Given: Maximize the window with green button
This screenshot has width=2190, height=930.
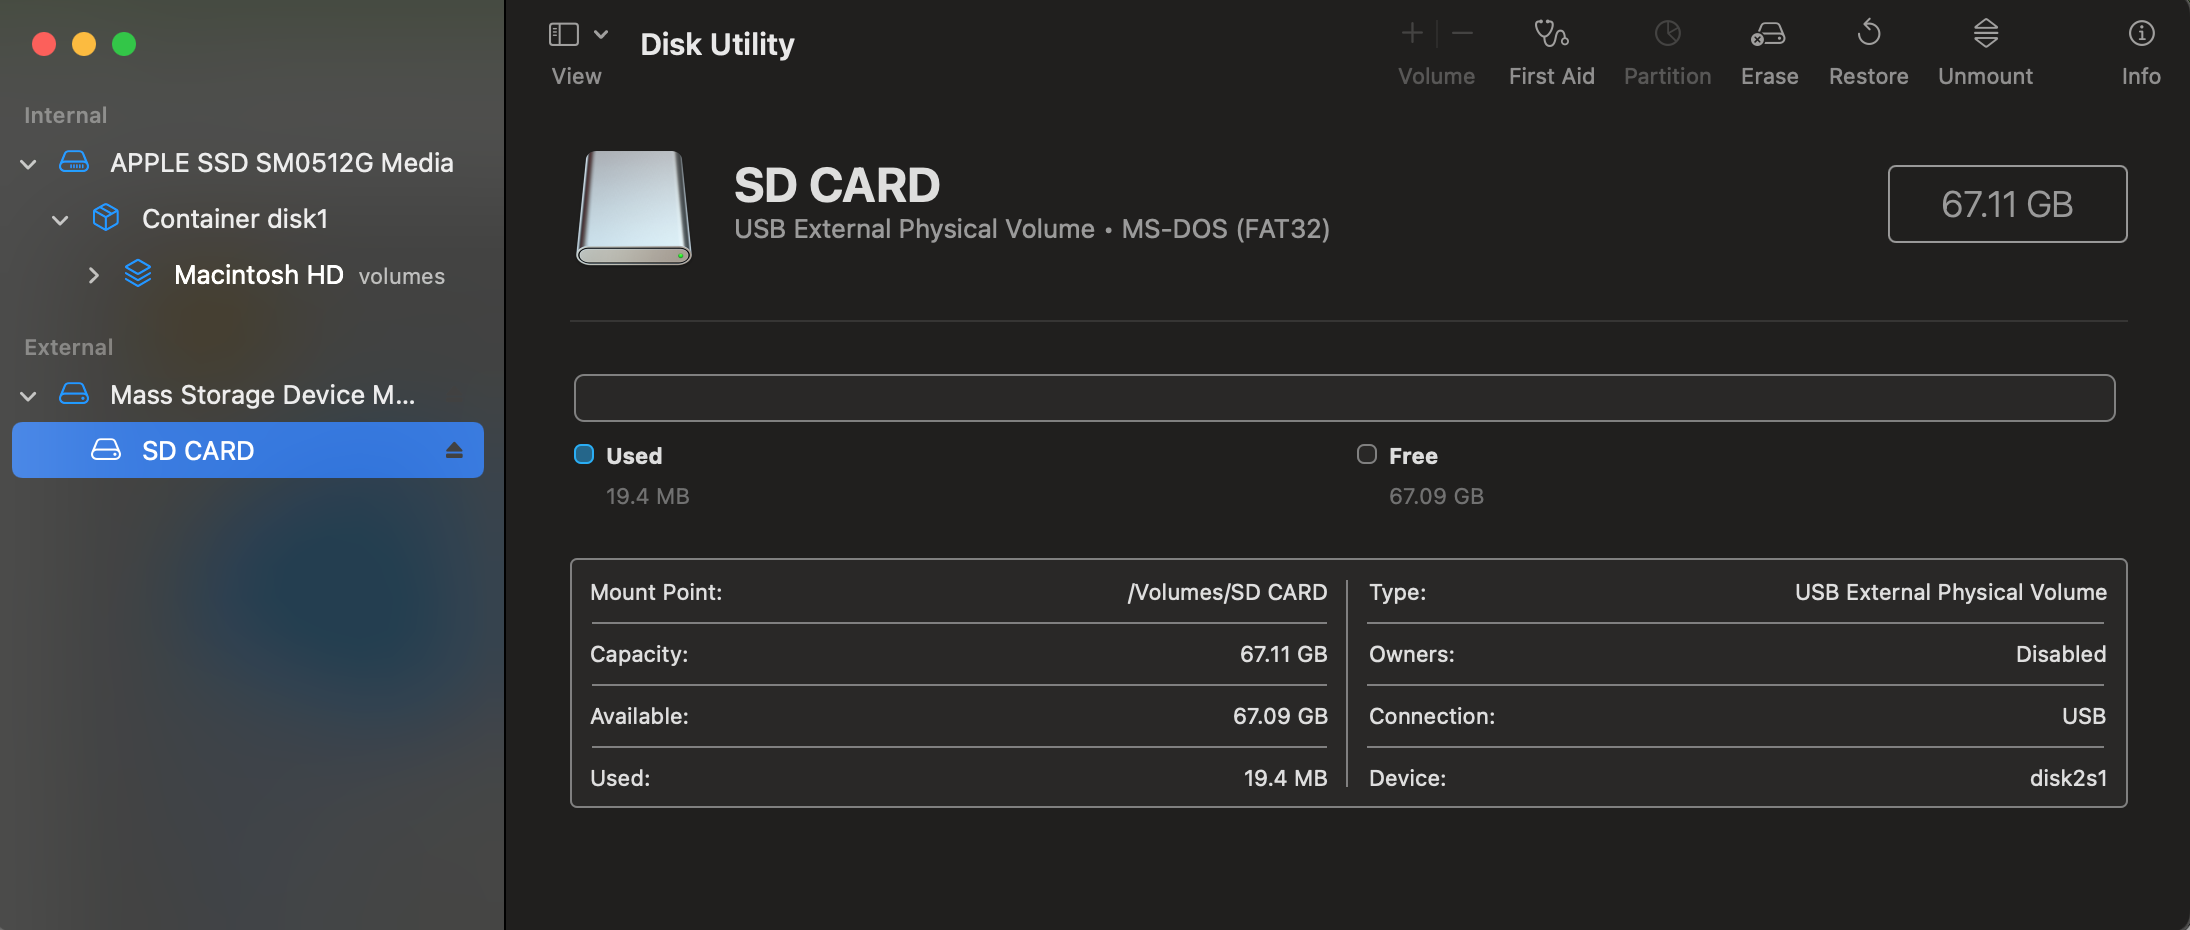Looking at the screenshot, I should [124, 44].
